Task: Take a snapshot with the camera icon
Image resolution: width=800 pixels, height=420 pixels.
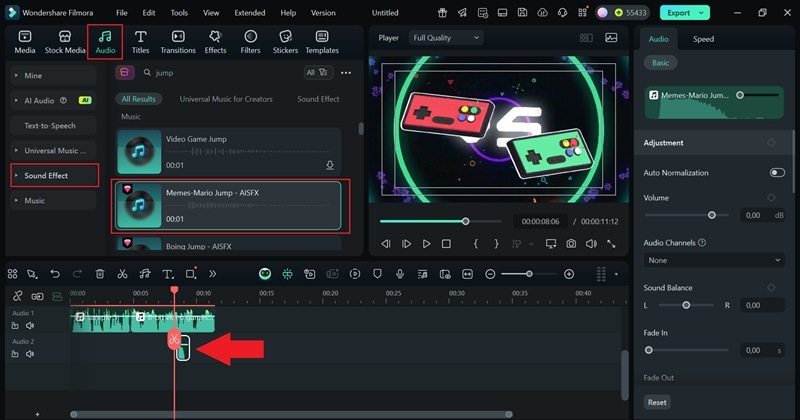Action: (x=571, y=244)
